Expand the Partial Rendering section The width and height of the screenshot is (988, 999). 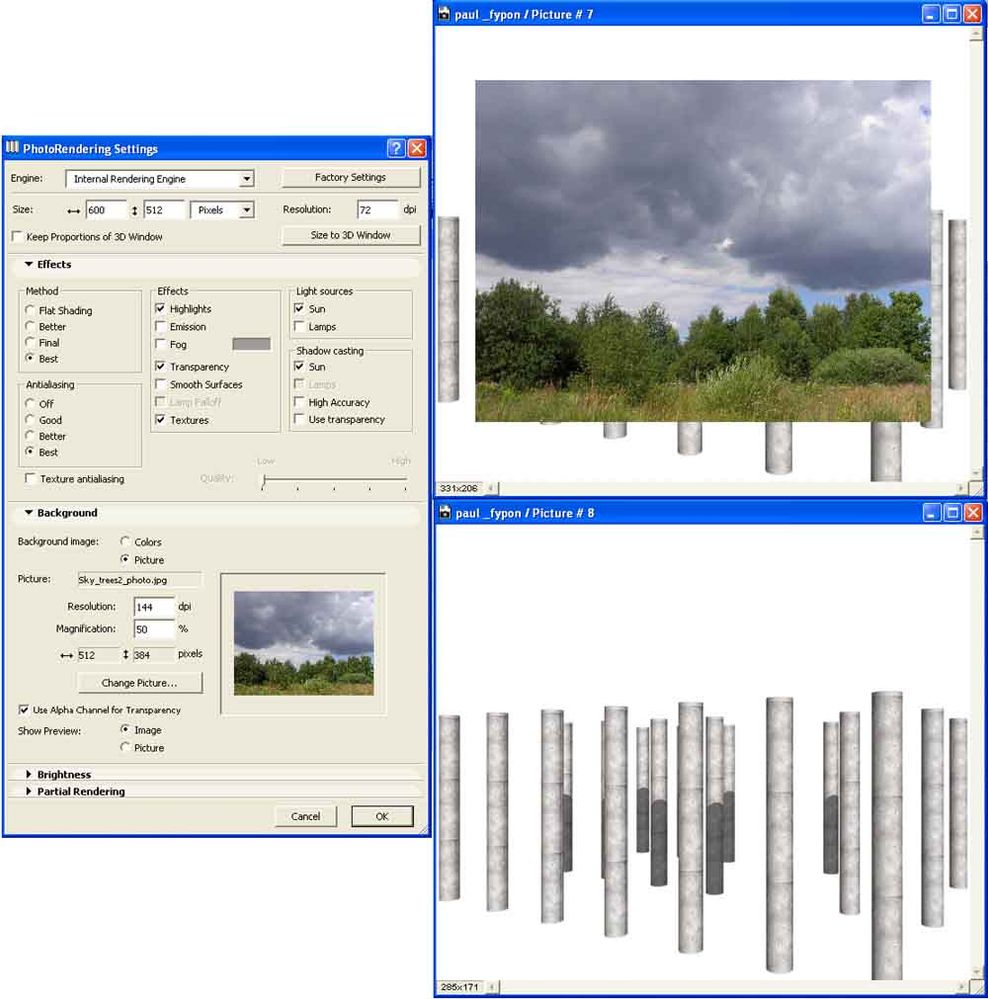pyautogui.click(x=29, y=791)
